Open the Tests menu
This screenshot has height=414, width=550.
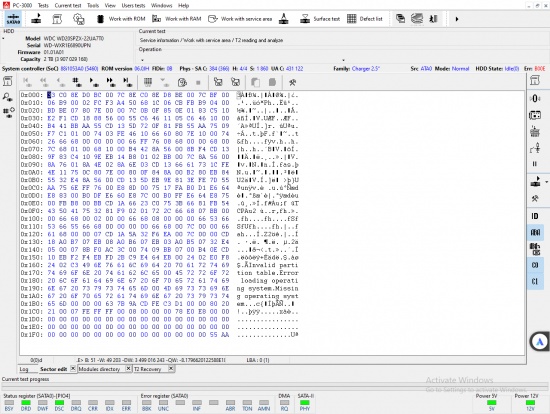(x=43, y=5)
